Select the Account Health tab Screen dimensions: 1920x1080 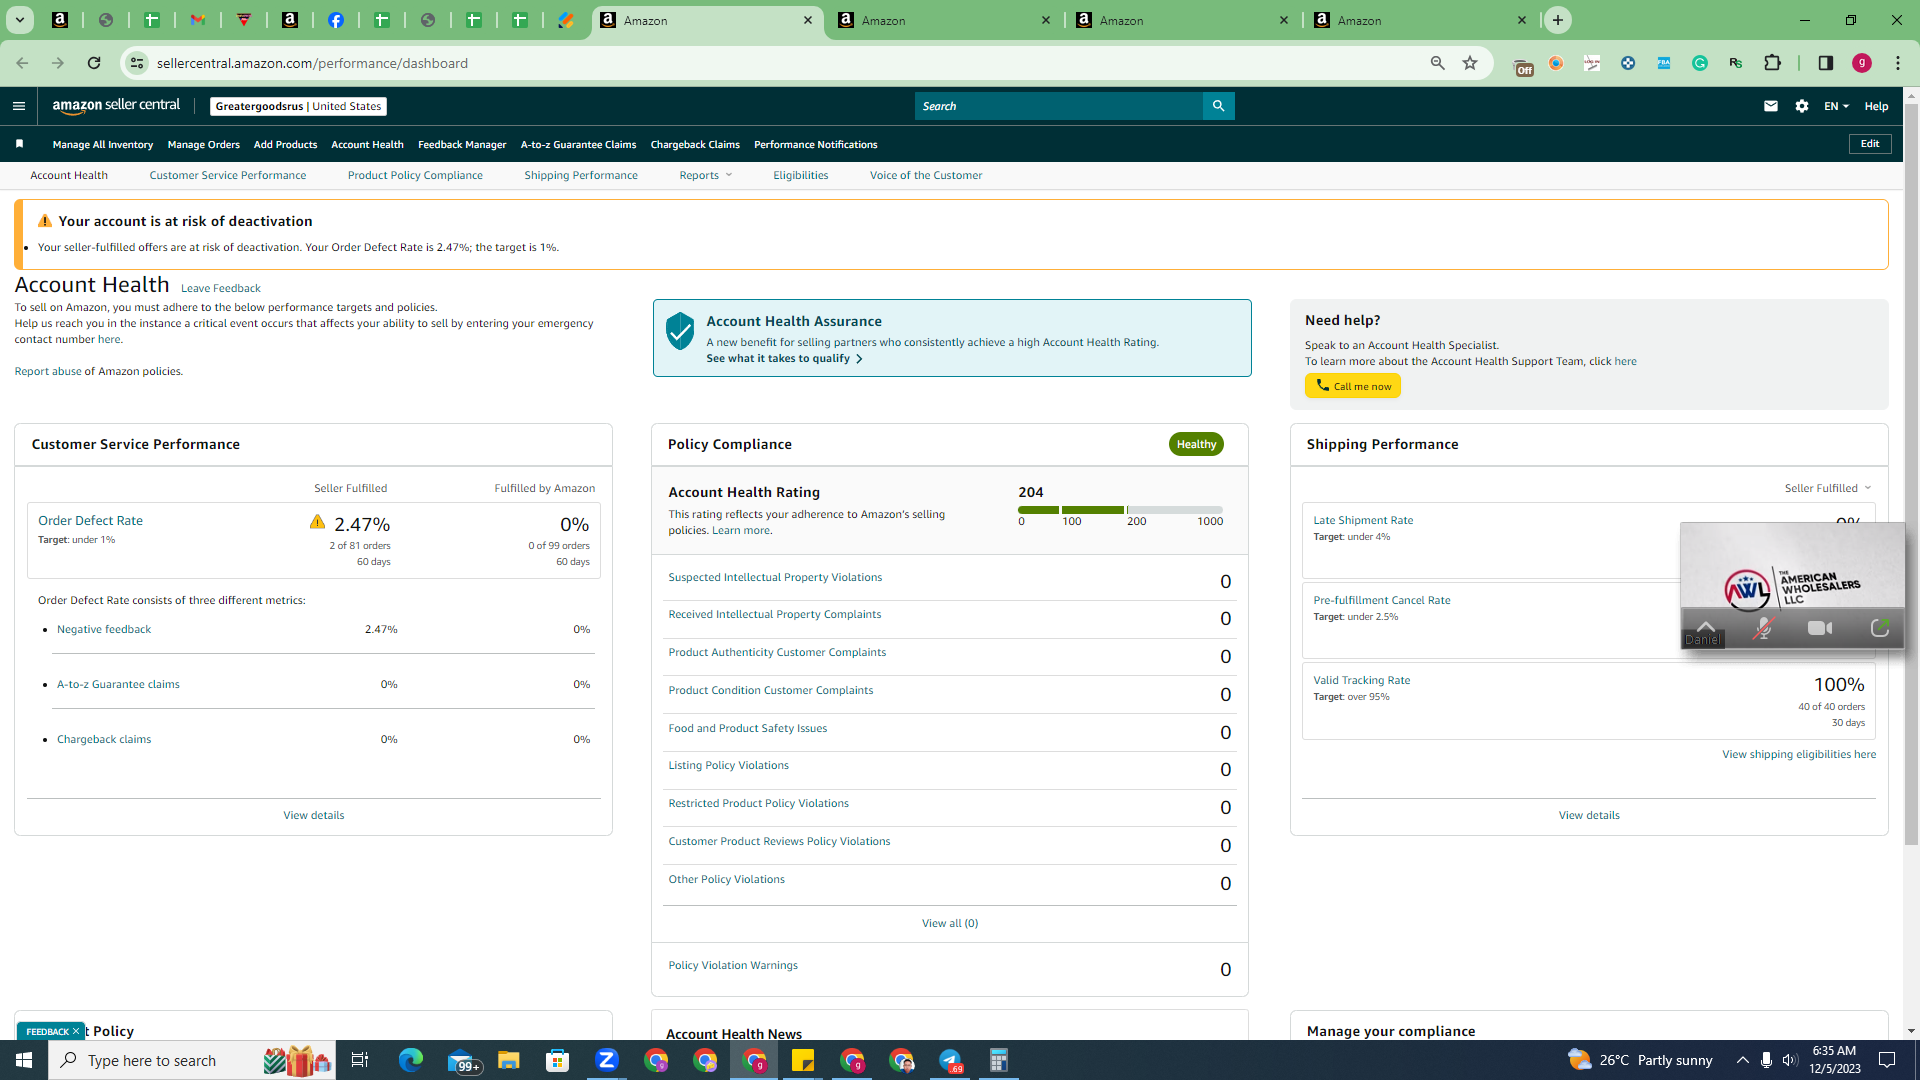[x=69, y=175]
